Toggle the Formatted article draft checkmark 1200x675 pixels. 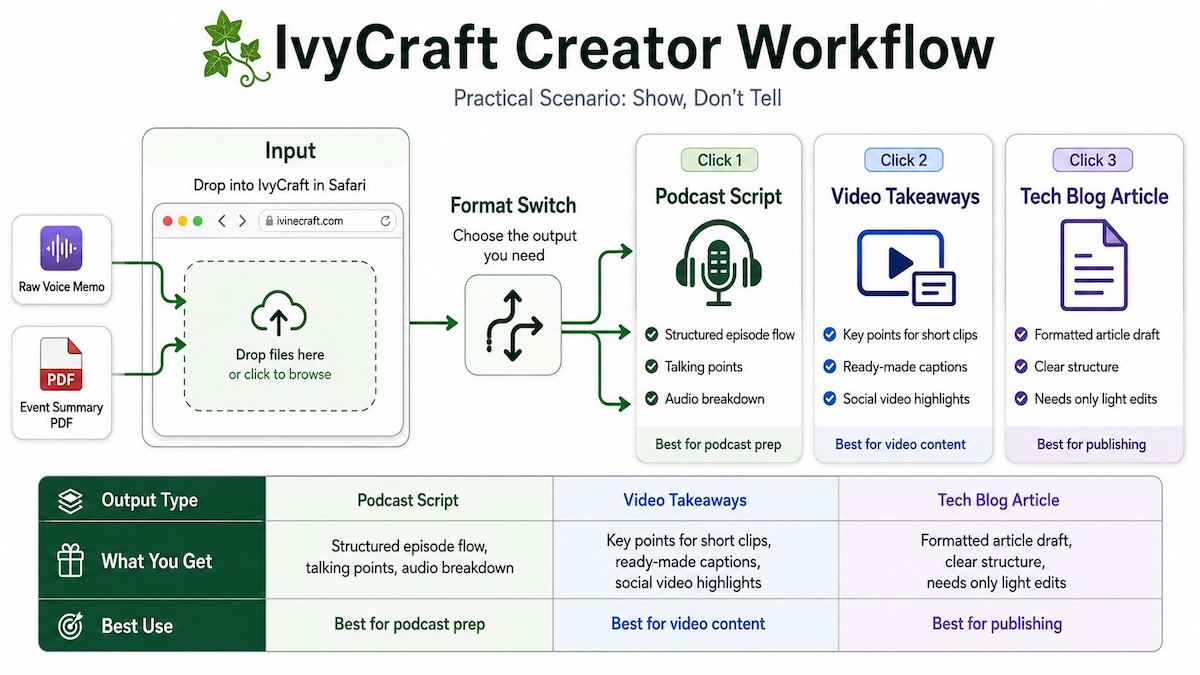(1021, 334)
